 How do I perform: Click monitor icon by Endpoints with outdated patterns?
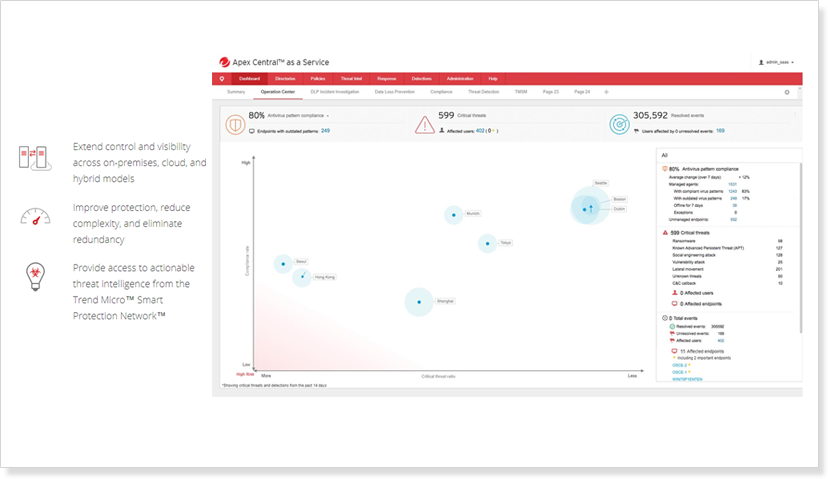coord(252,131)
